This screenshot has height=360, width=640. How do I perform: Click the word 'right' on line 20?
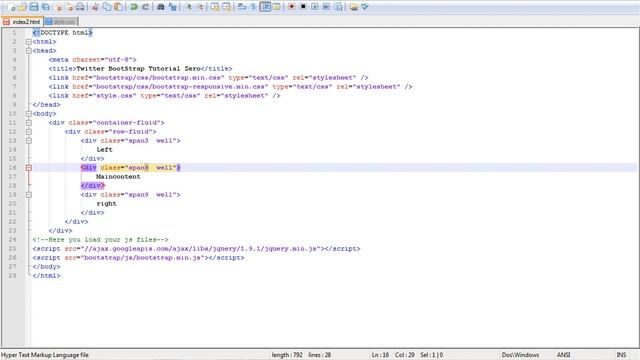[x=107, y=203]
